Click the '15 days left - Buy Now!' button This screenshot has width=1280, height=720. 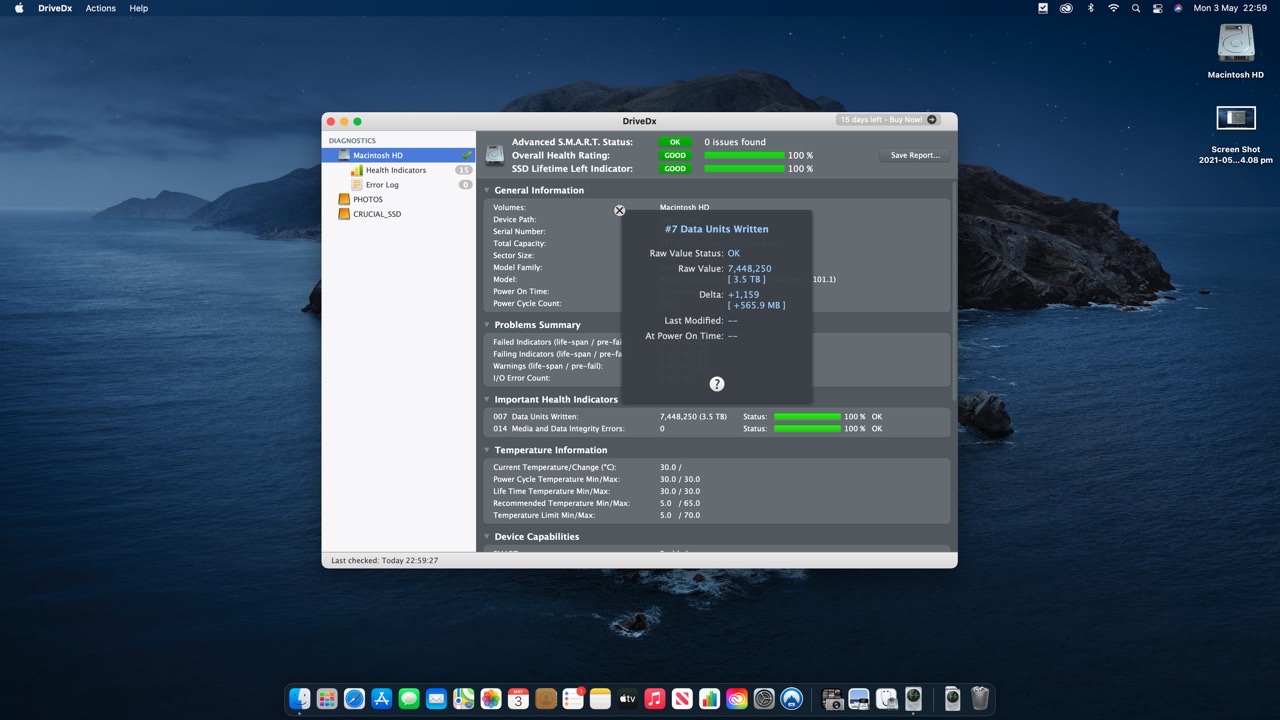click(x=888, y=120)
